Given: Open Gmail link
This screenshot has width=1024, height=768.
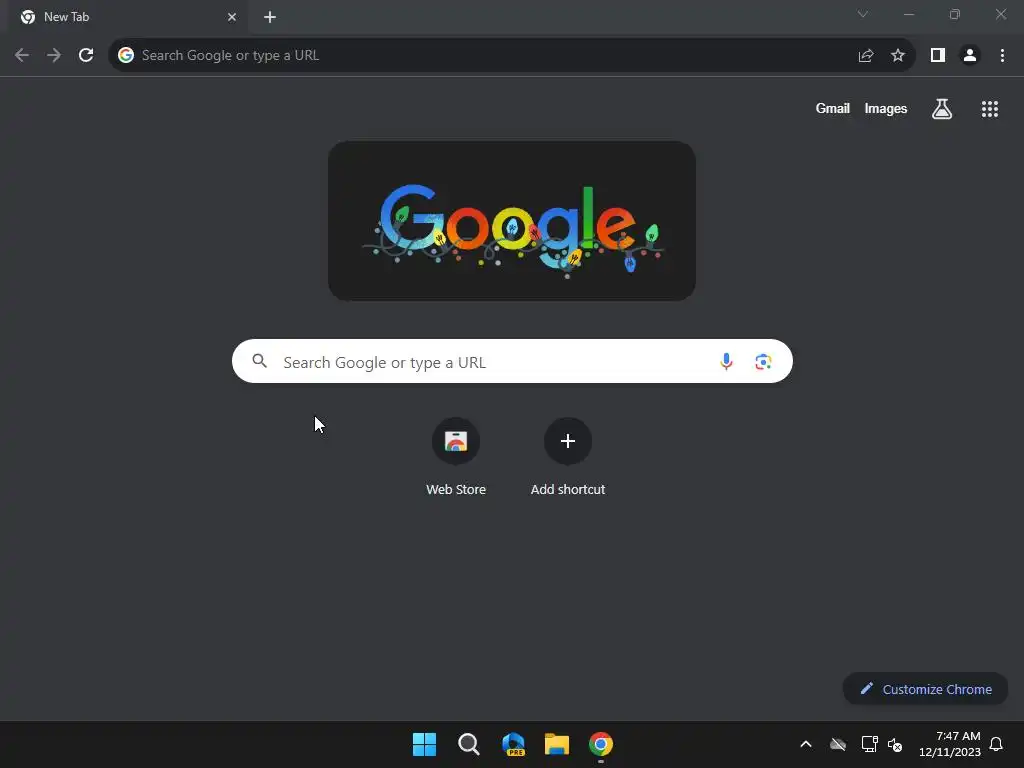Looking at the screenshot, I should [833, 108].
